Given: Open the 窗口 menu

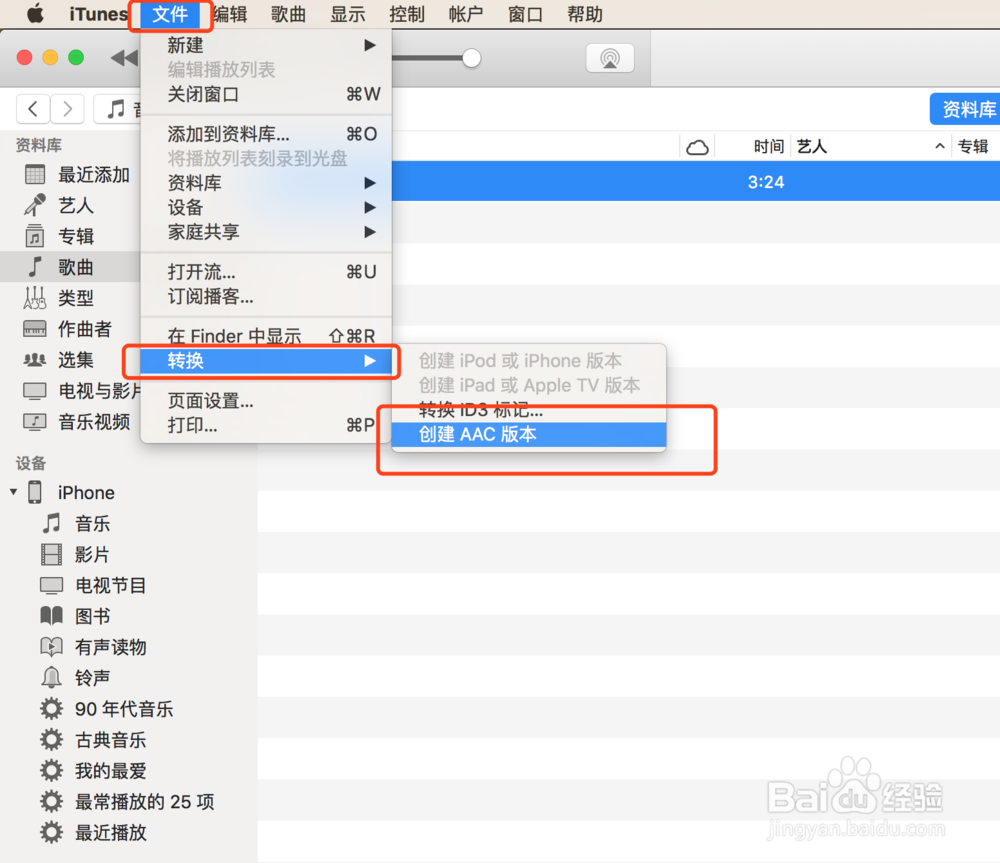Looking at the screenshot, I should (525, 14).
